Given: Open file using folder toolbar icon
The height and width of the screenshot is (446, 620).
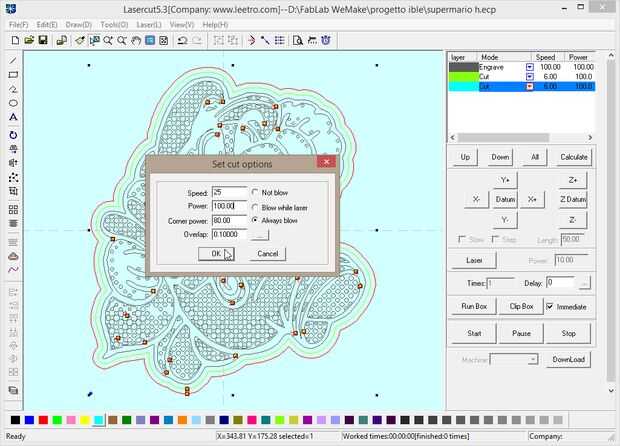Looking at the screenshot, I should pos(29,40).
